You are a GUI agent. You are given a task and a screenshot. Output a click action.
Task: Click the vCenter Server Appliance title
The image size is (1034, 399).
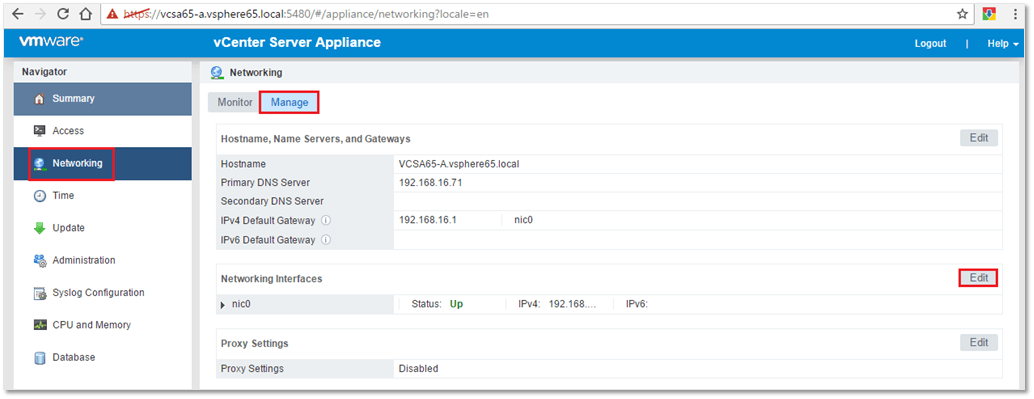(x=297, y=43)
